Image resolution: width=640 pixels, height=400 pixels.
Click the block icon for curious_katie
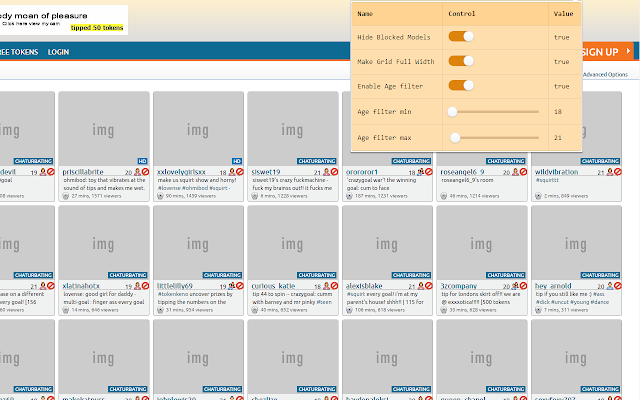(x=334, y=286)
